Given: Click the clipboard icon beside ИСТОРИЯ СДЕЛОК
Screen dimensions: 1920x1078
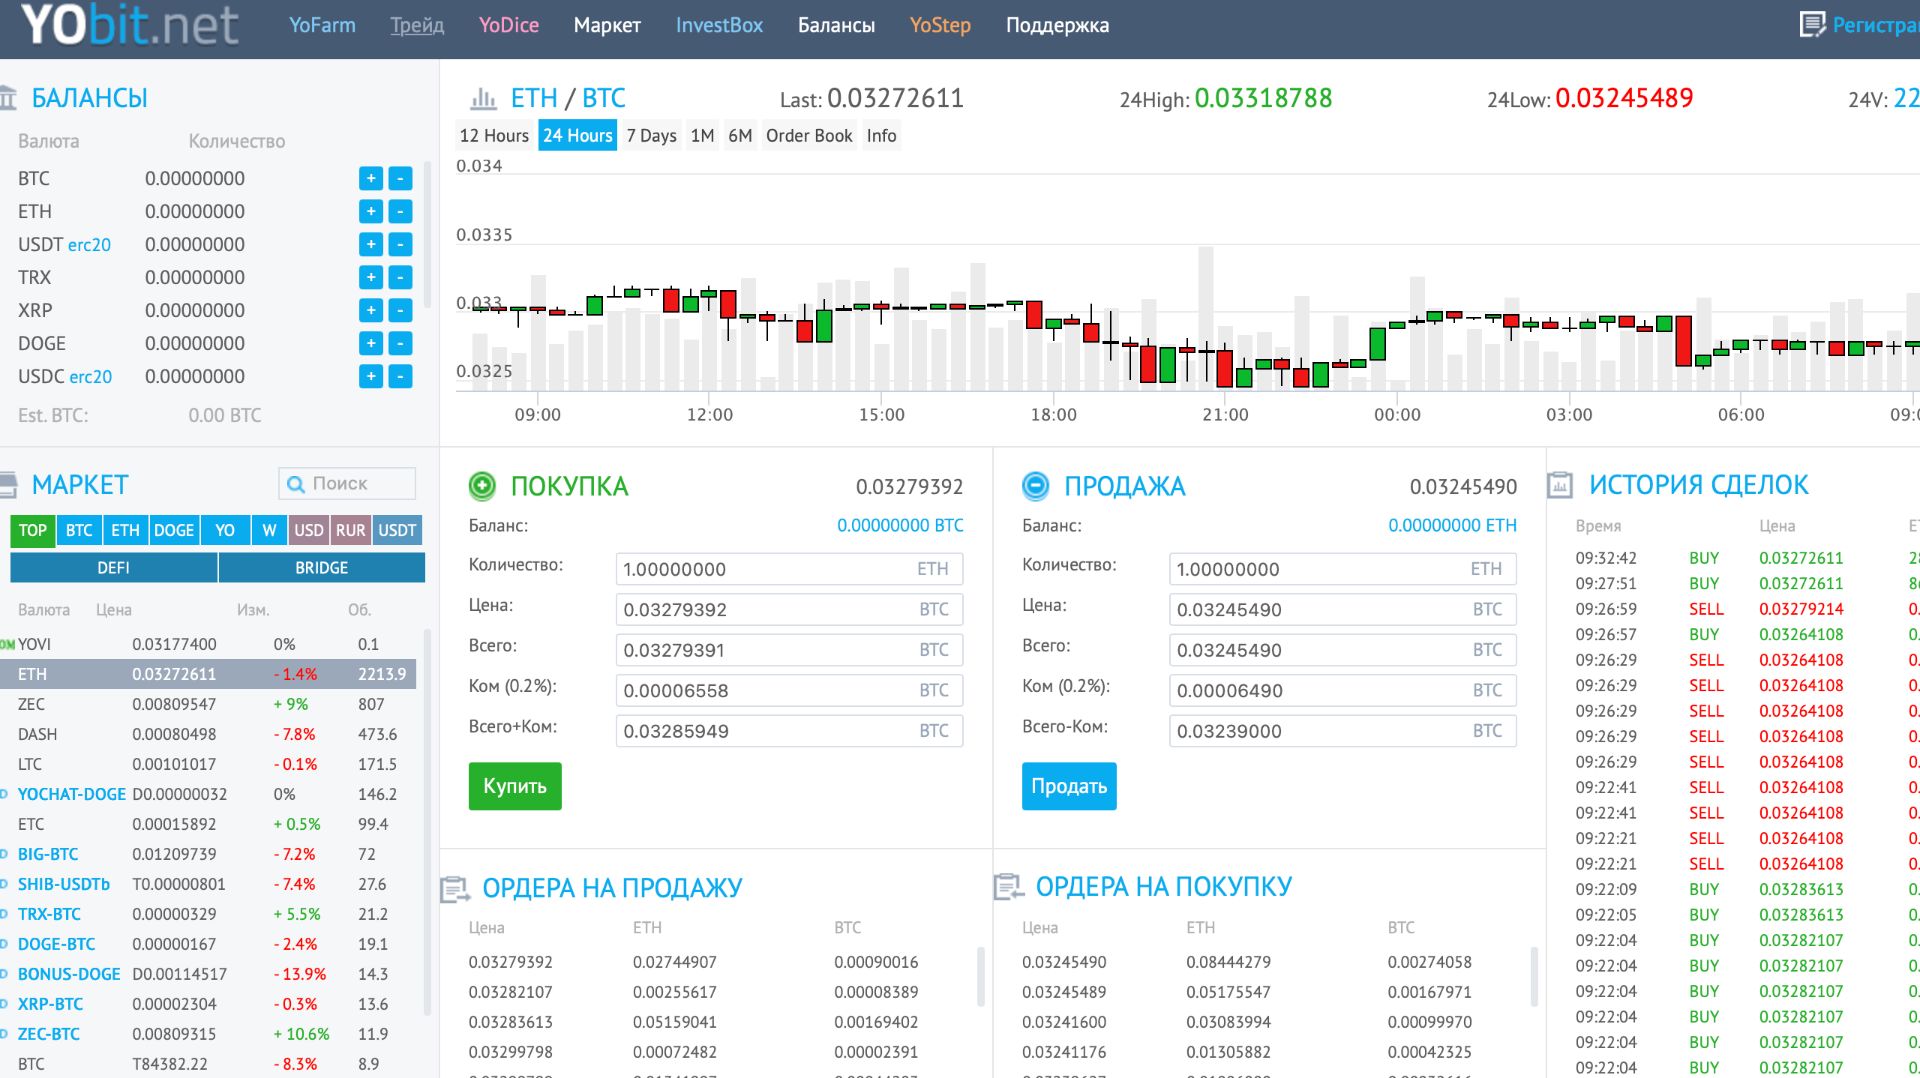Looking at the screenshot, I should (1560, 486).
